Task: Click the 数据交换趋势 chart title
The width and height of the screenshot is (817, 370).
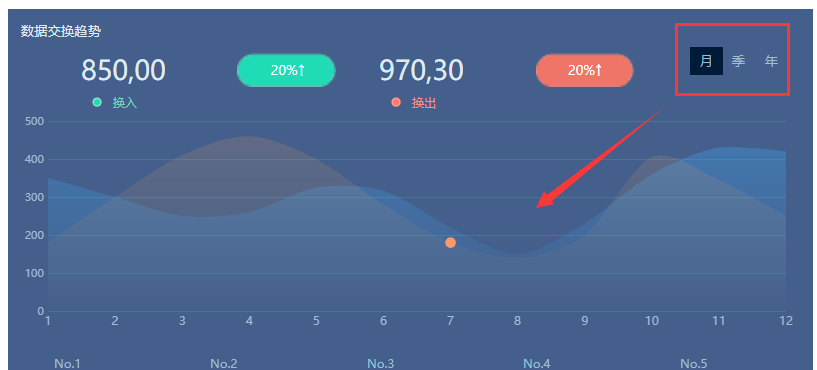Action: (x=60, y=31)
